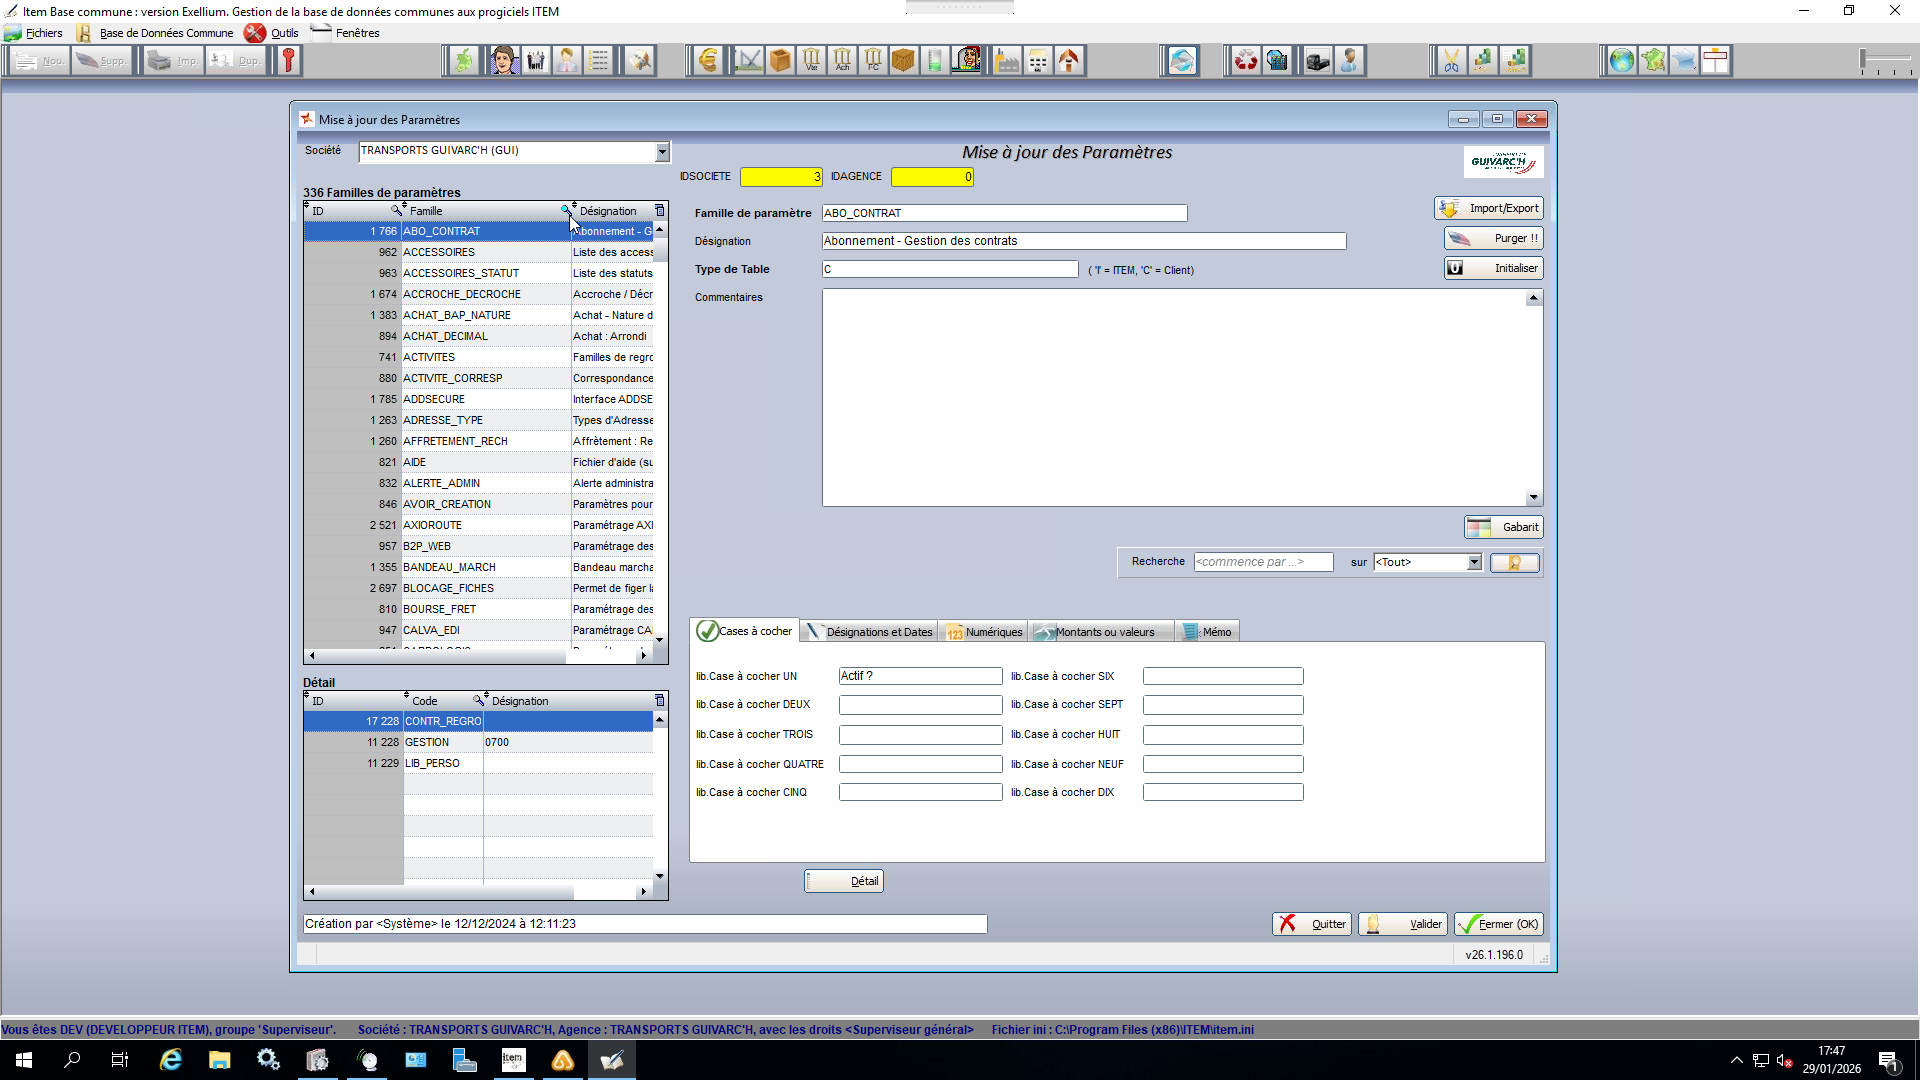Click the Import/Export button
The width and height of the screenshot is (1920, 1080).
[1489, 208]
